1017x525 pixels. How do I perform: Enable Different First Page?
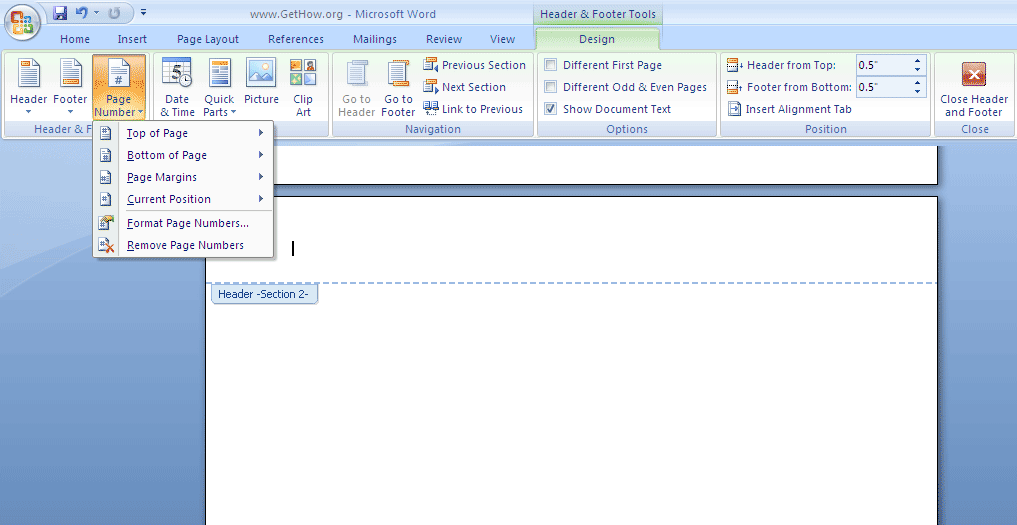click(551, 65)
